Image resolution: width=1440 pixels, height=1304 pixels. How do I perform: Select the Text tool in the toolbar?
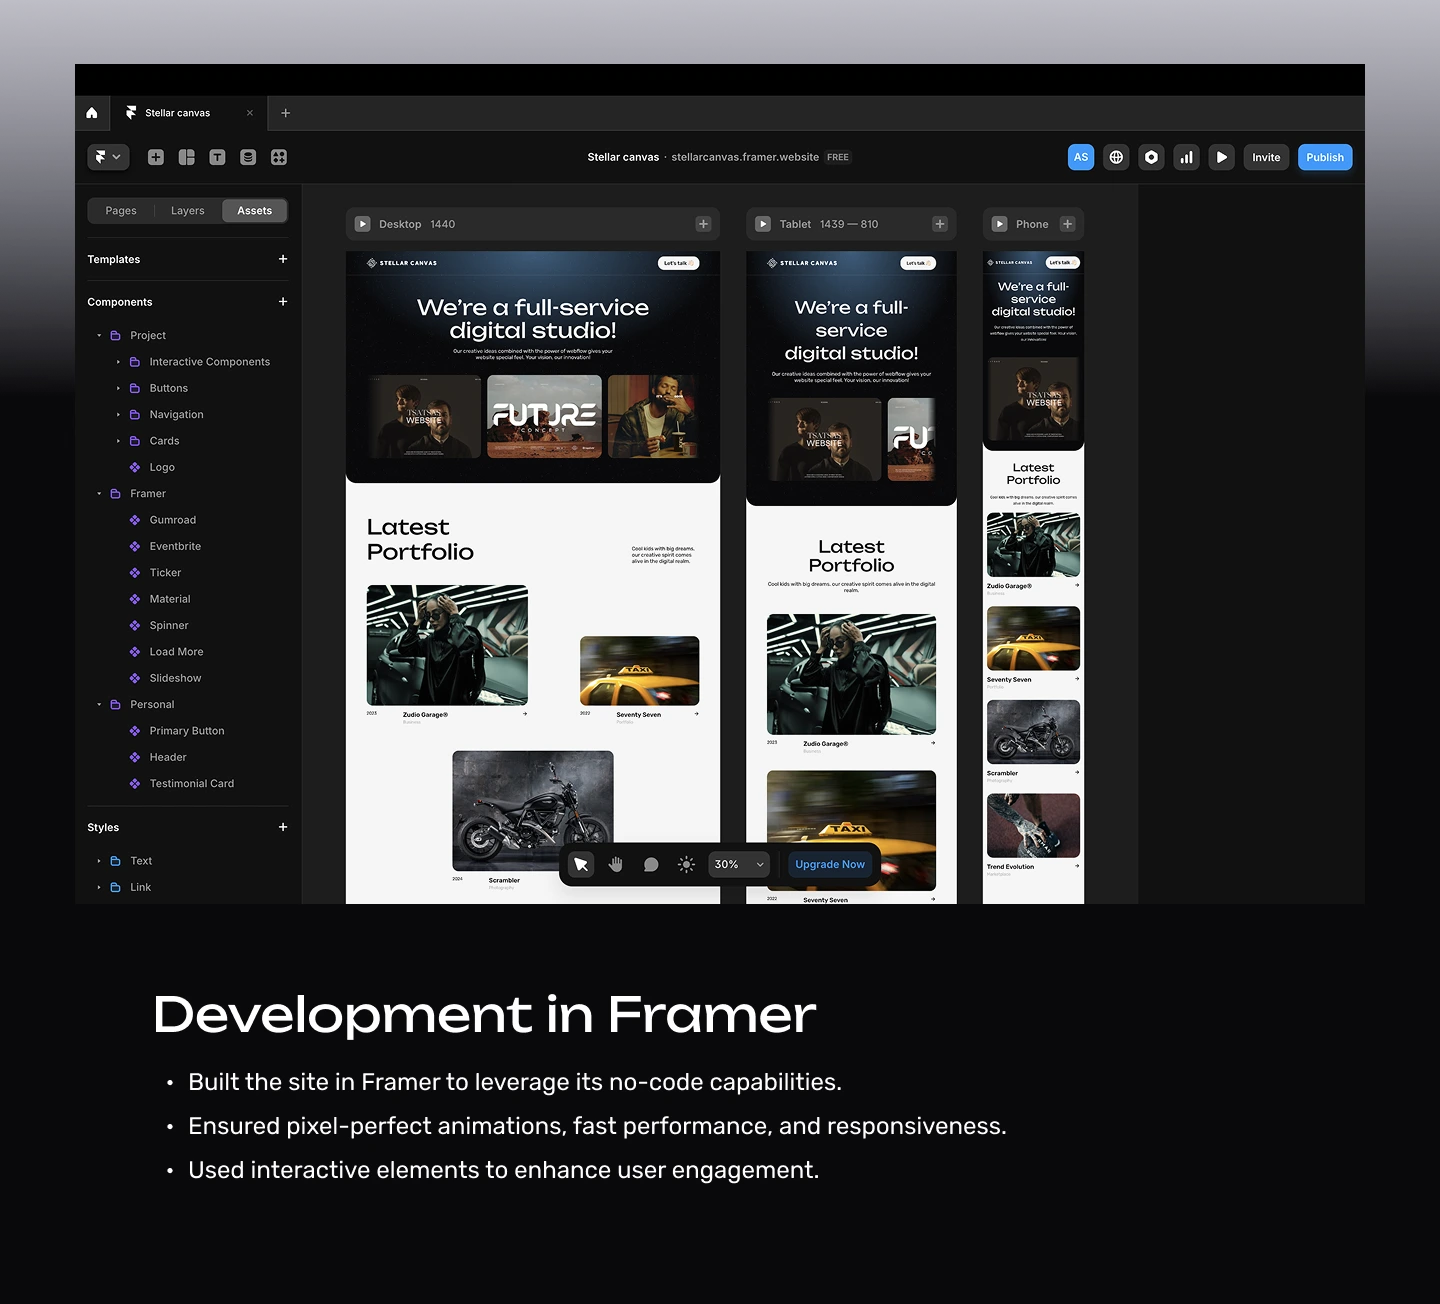(x=217, y=157)
